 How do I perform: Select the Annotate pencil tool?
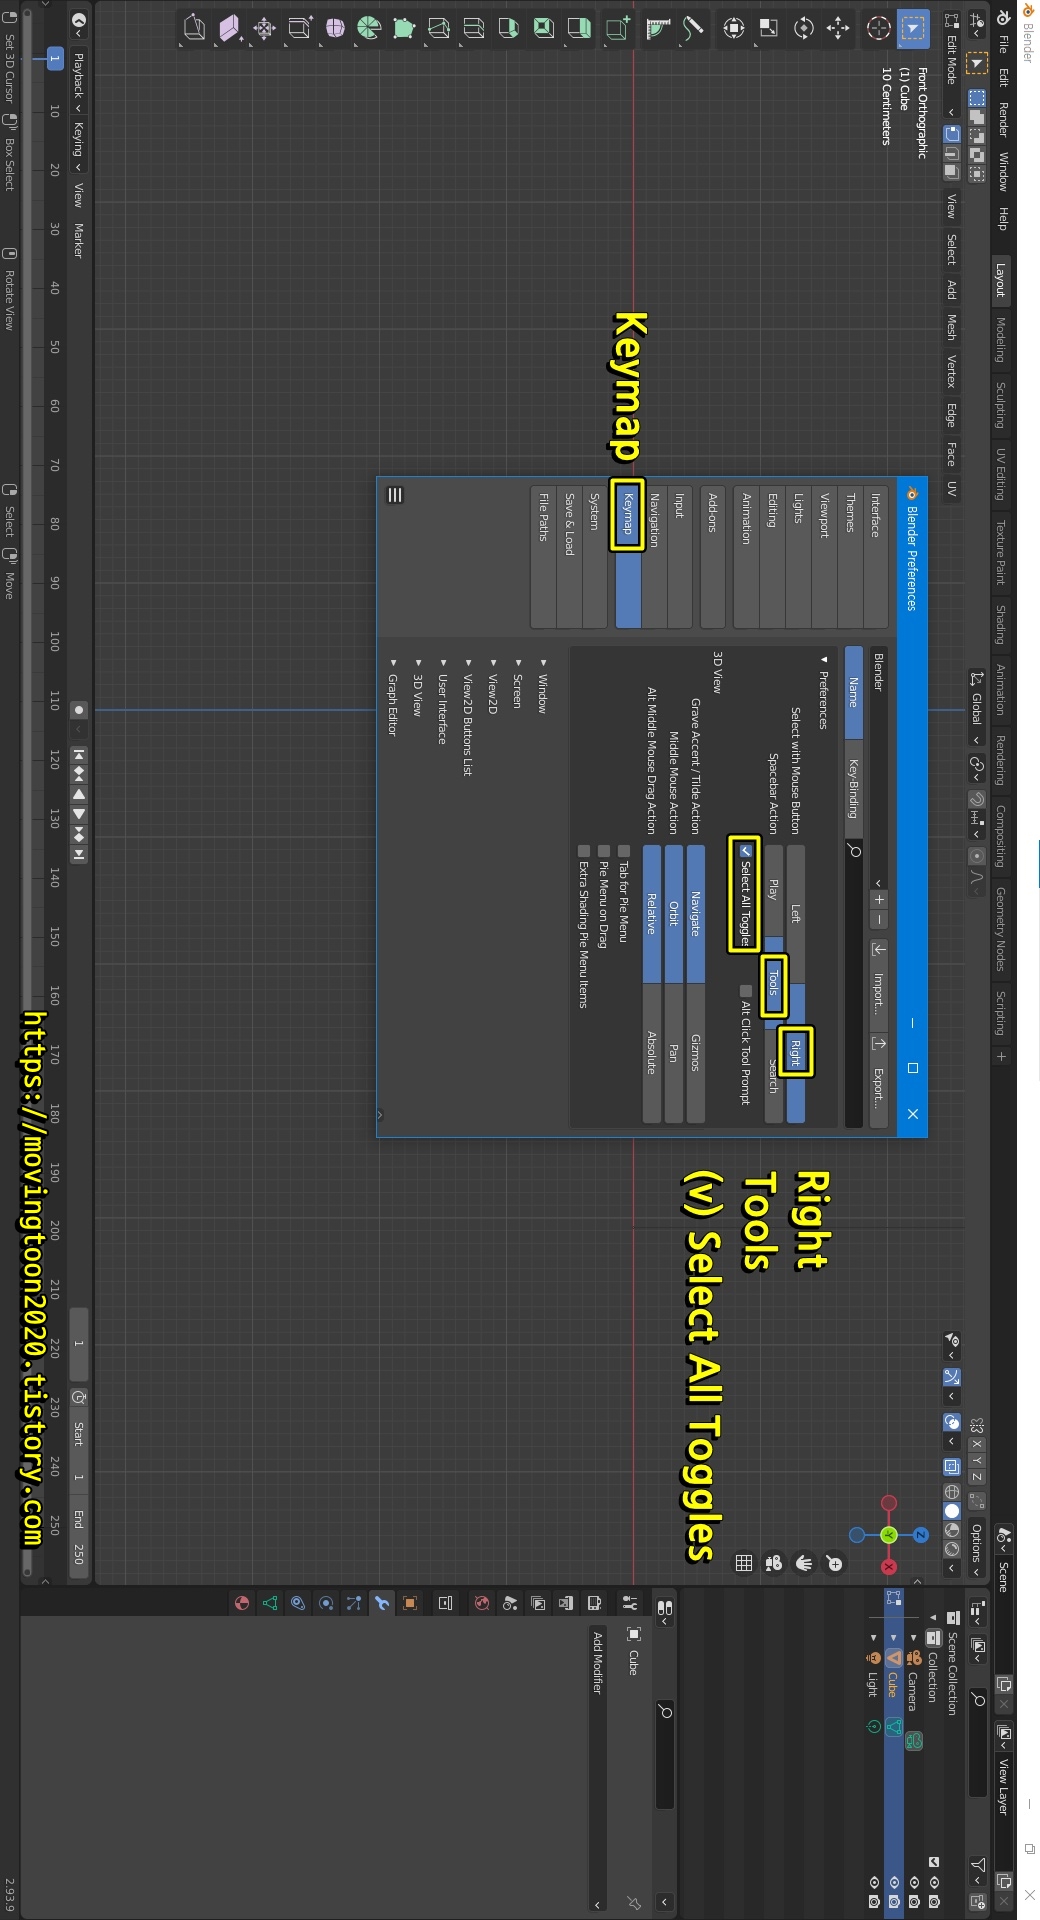(692, 28)
